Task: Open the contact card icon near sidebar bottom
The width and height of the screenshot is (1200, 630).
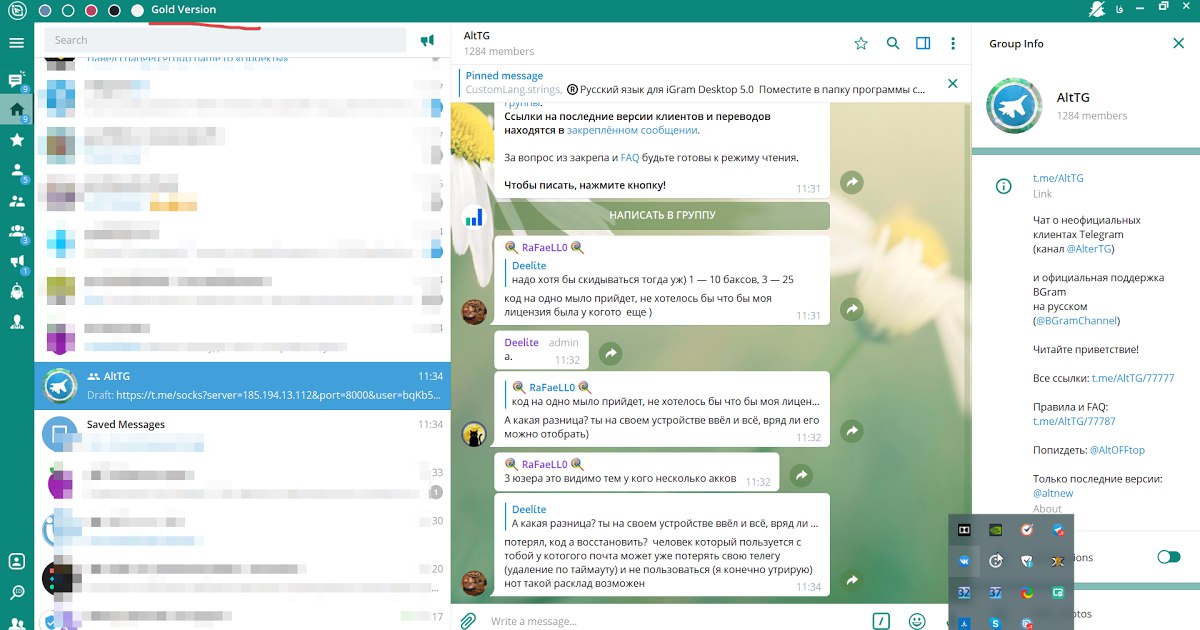Action: pyautogui.click(x=16, y=562)
